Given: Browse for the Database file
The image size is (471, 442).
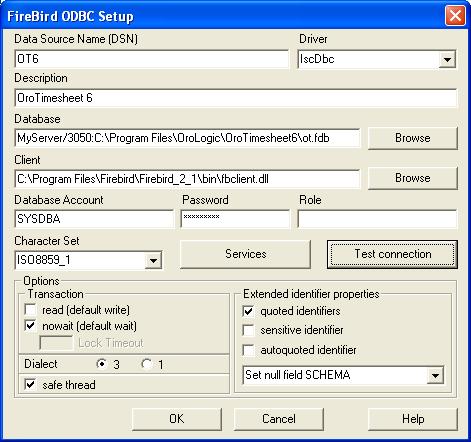Looking at the screenshot, I should [x=413, y=138].
